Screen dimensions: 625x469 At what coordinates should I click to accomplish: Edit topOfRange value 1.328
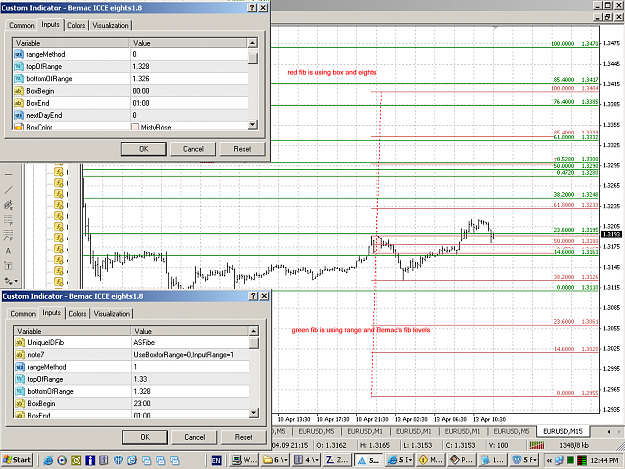[189, 67]
